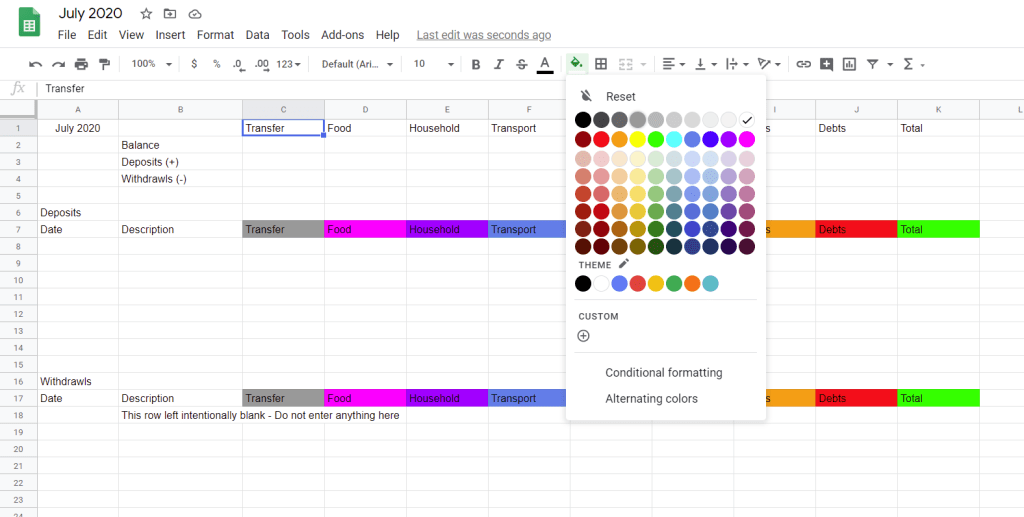Click the Undo icon

(36, 64)
